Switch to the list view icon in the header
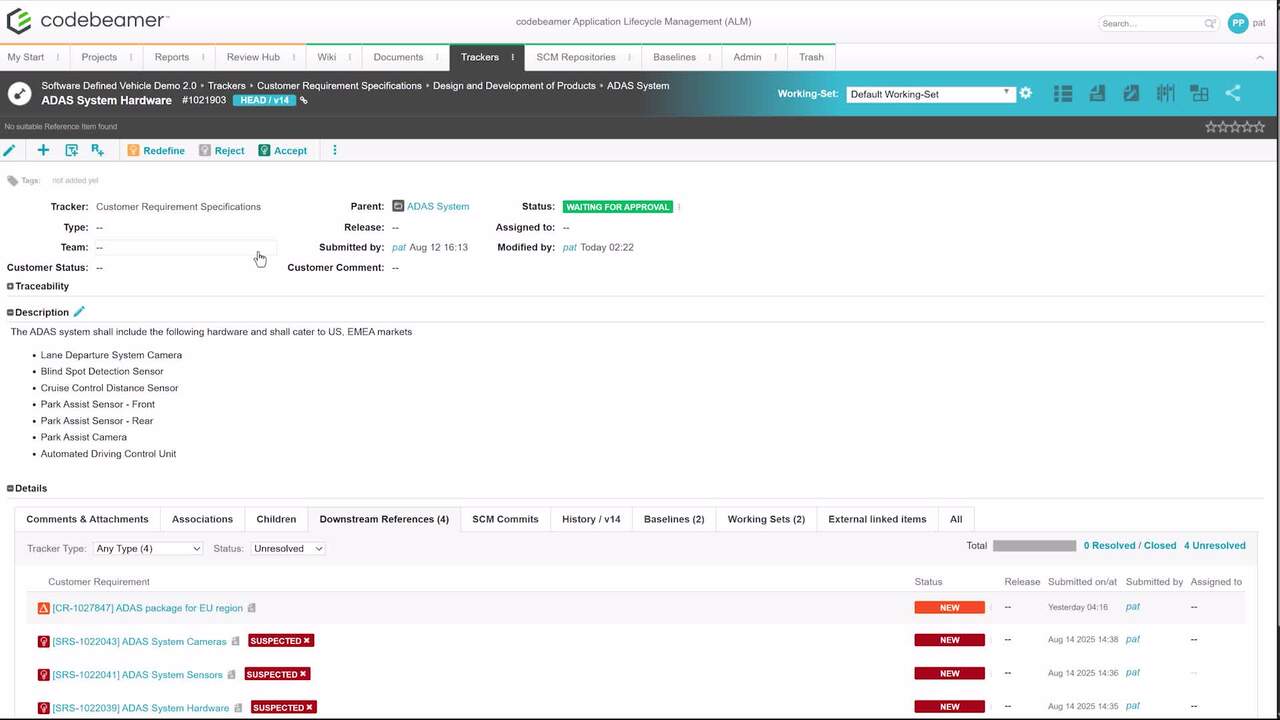 1063,93
